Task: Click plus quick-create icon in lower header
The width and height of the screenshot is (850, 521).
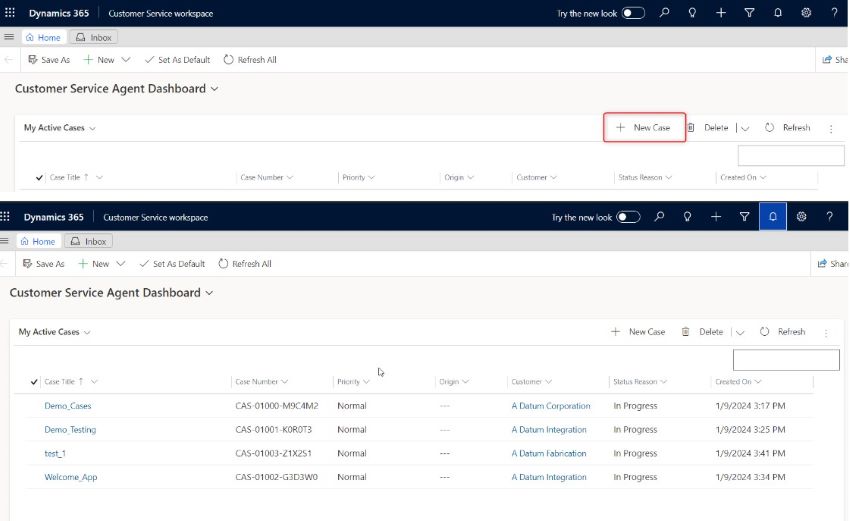Action: (x=716, y=217)
